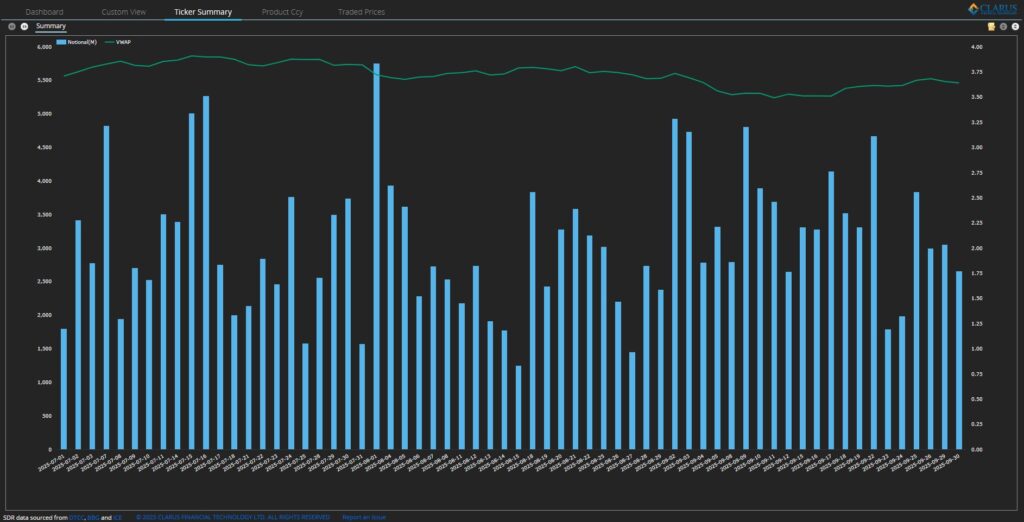Click the Summary sub-tab label

(50, 26)
